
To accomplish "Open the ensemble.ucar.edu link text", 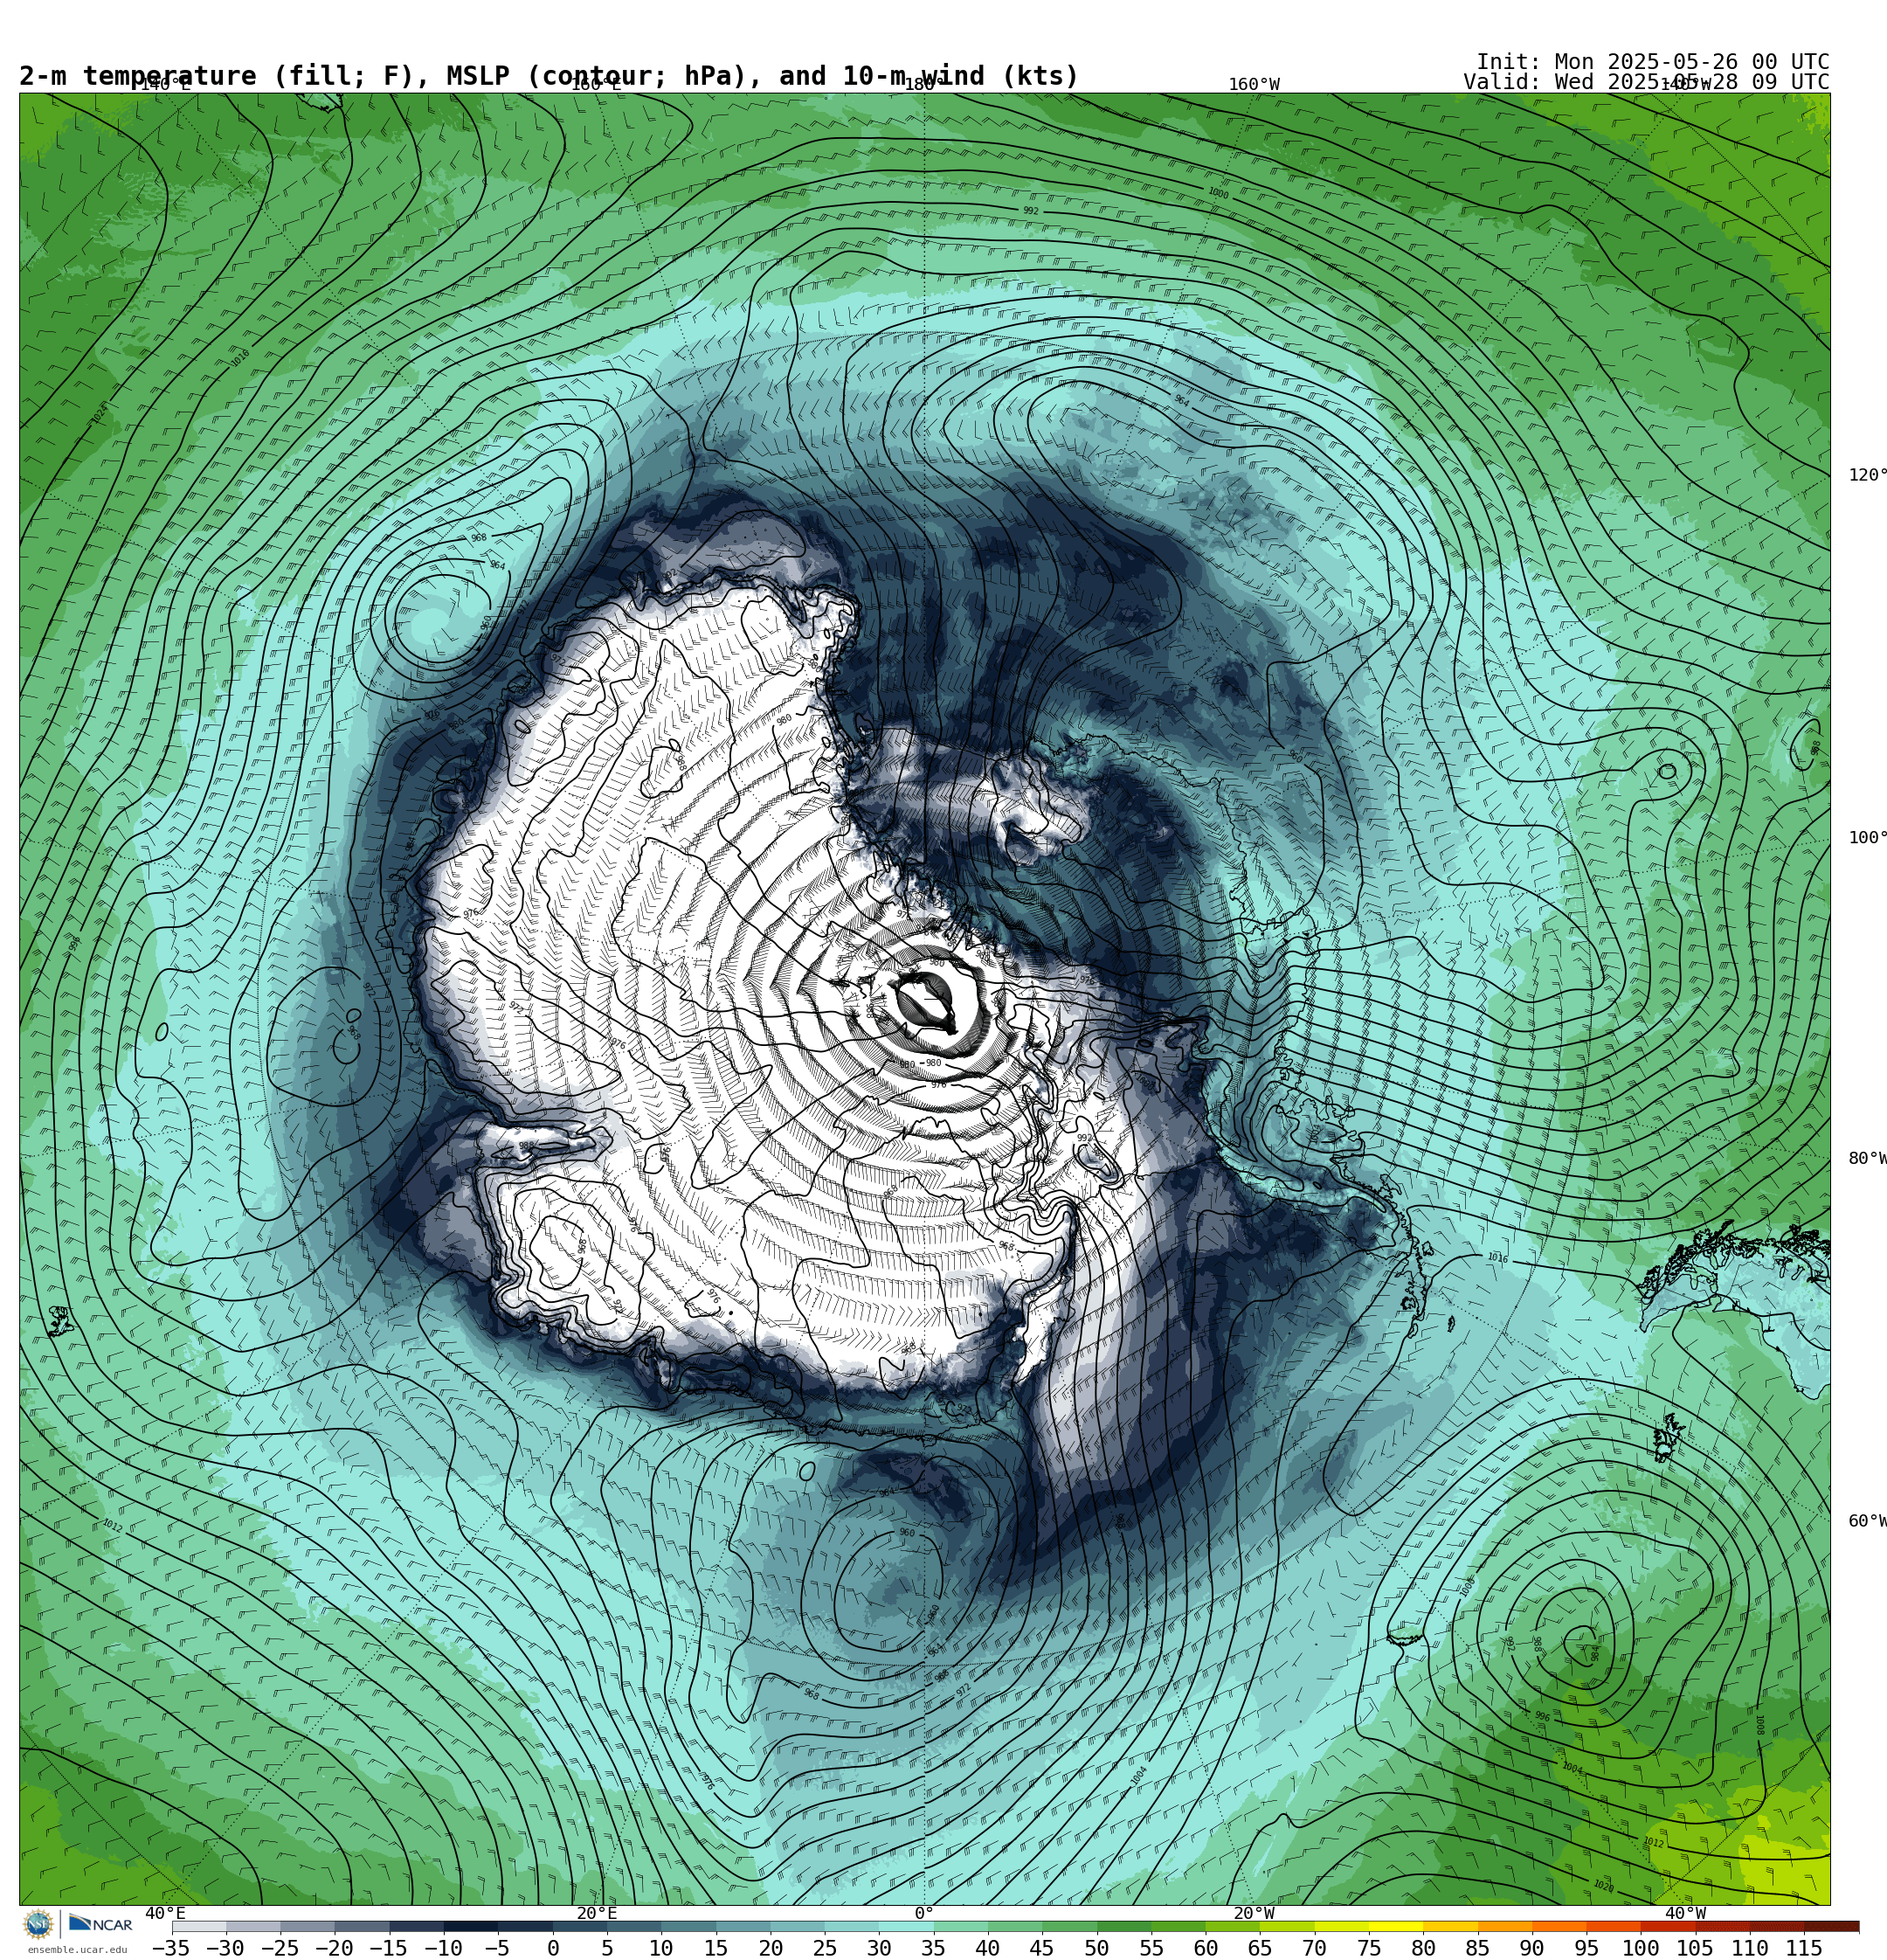I will pyautogui.click(x=77, y=1949).
